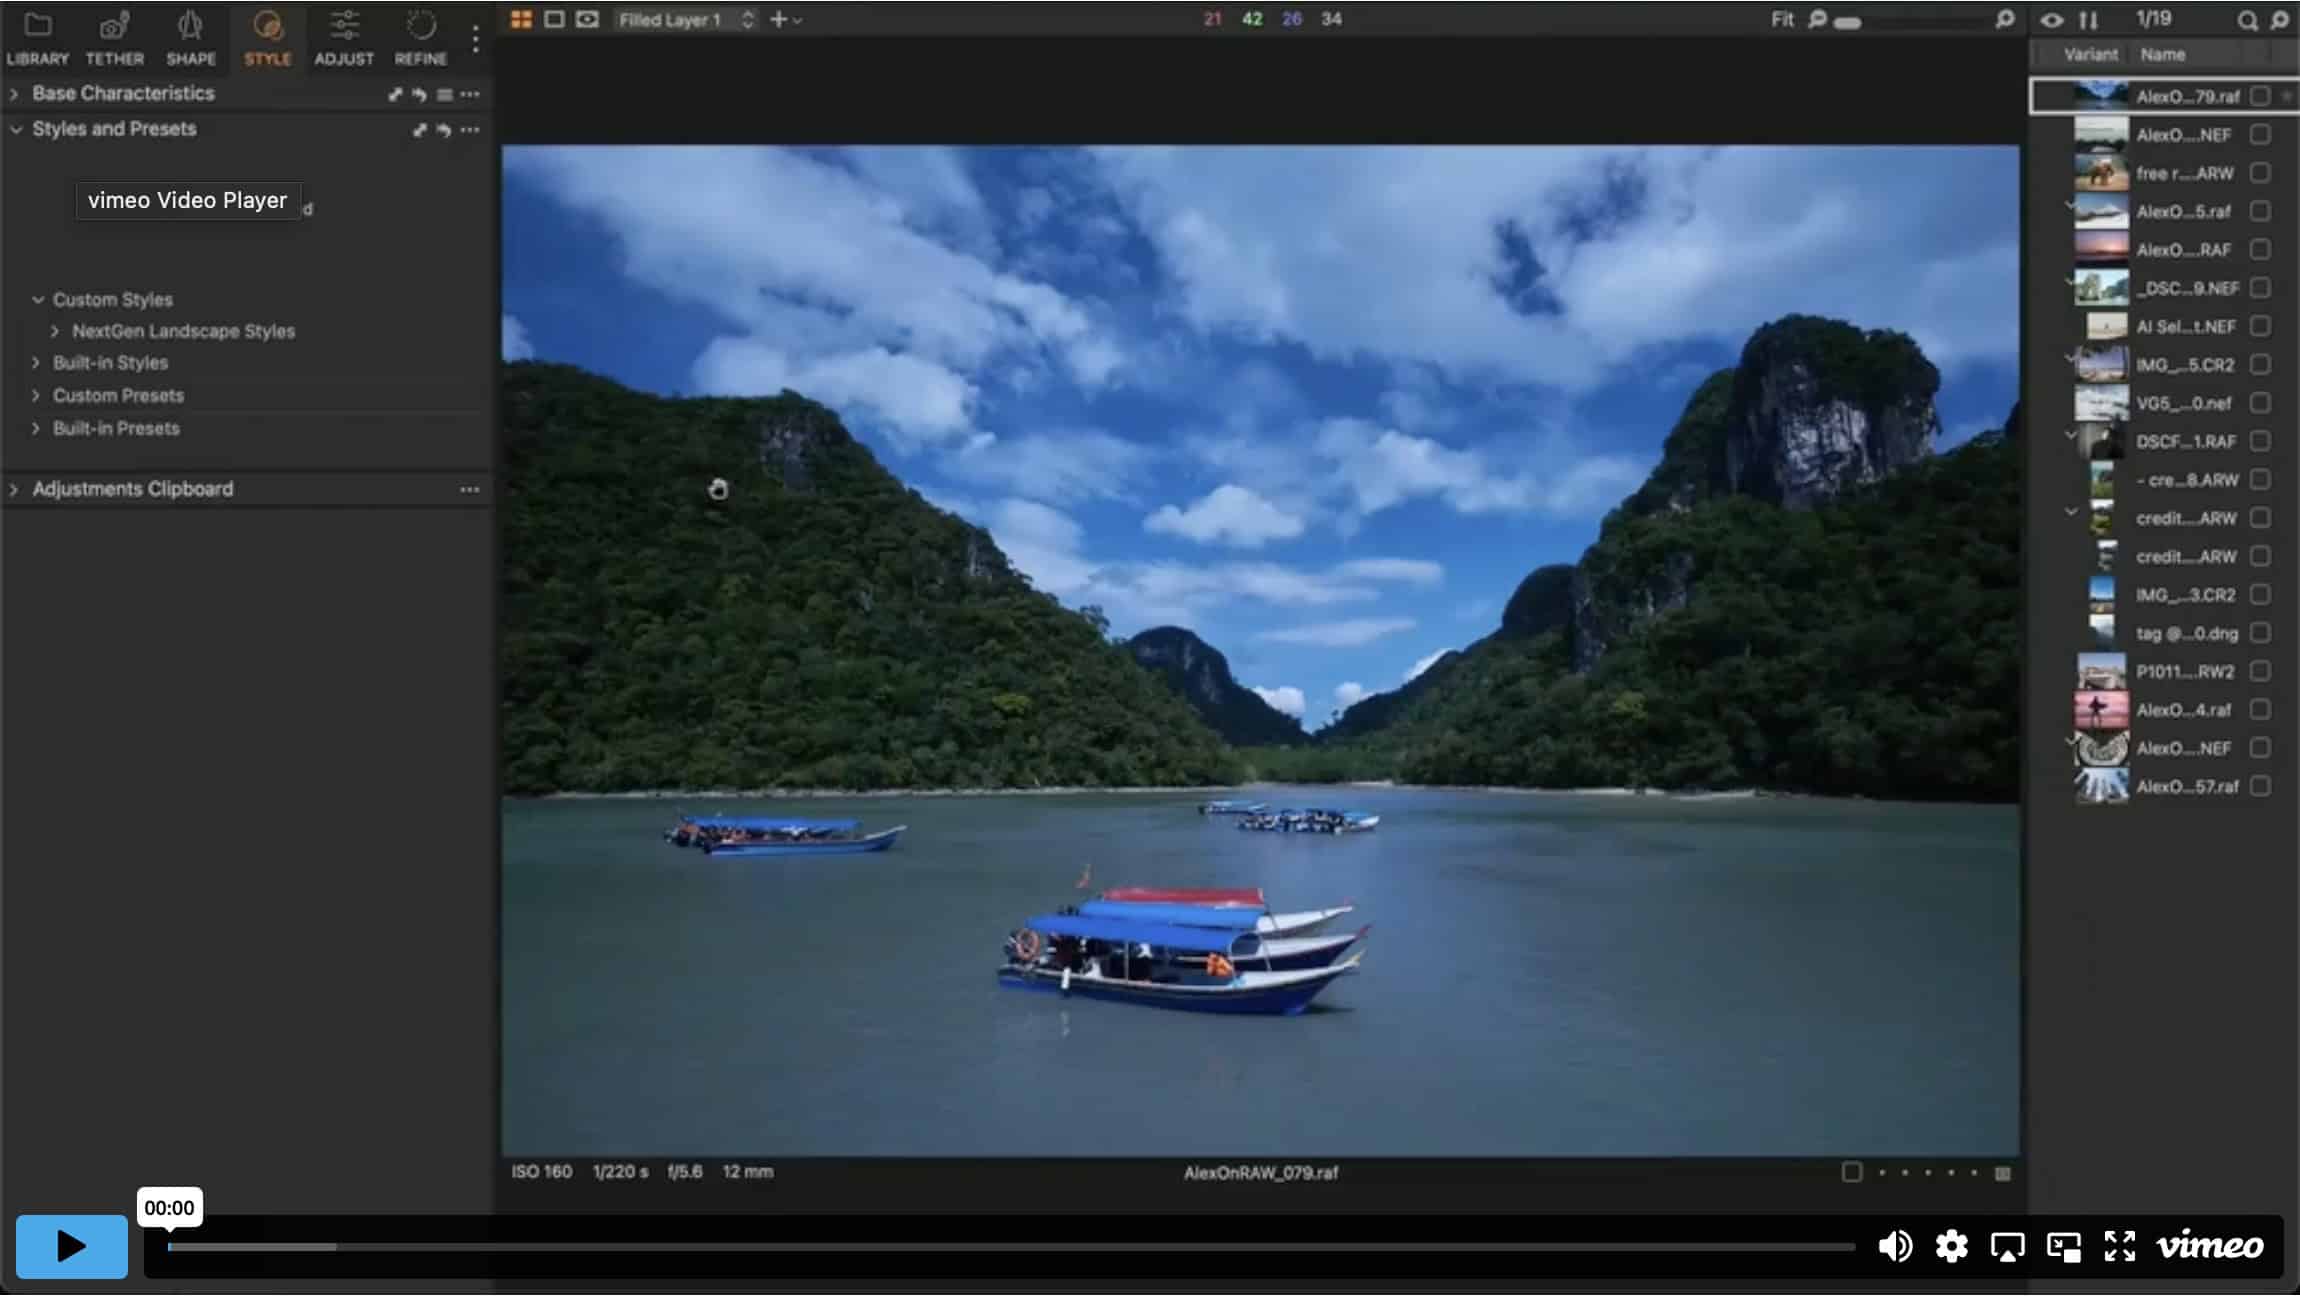Viewport: 2300px width, 1298px height.
Task: Expand NextGen Landscape Styles folder
Action: tap(55, 331)
